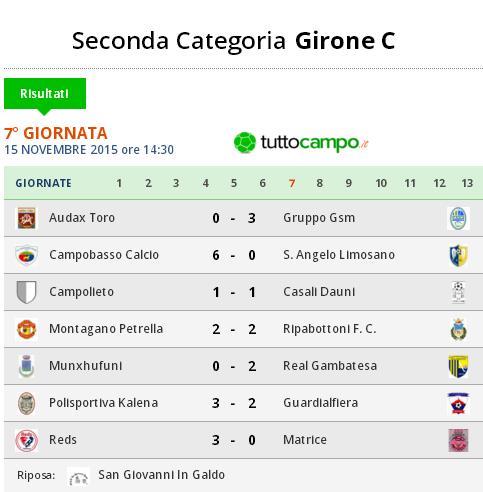Select the Guardialfiera team badge
The image size is (483, 492).
click(458, 403)
